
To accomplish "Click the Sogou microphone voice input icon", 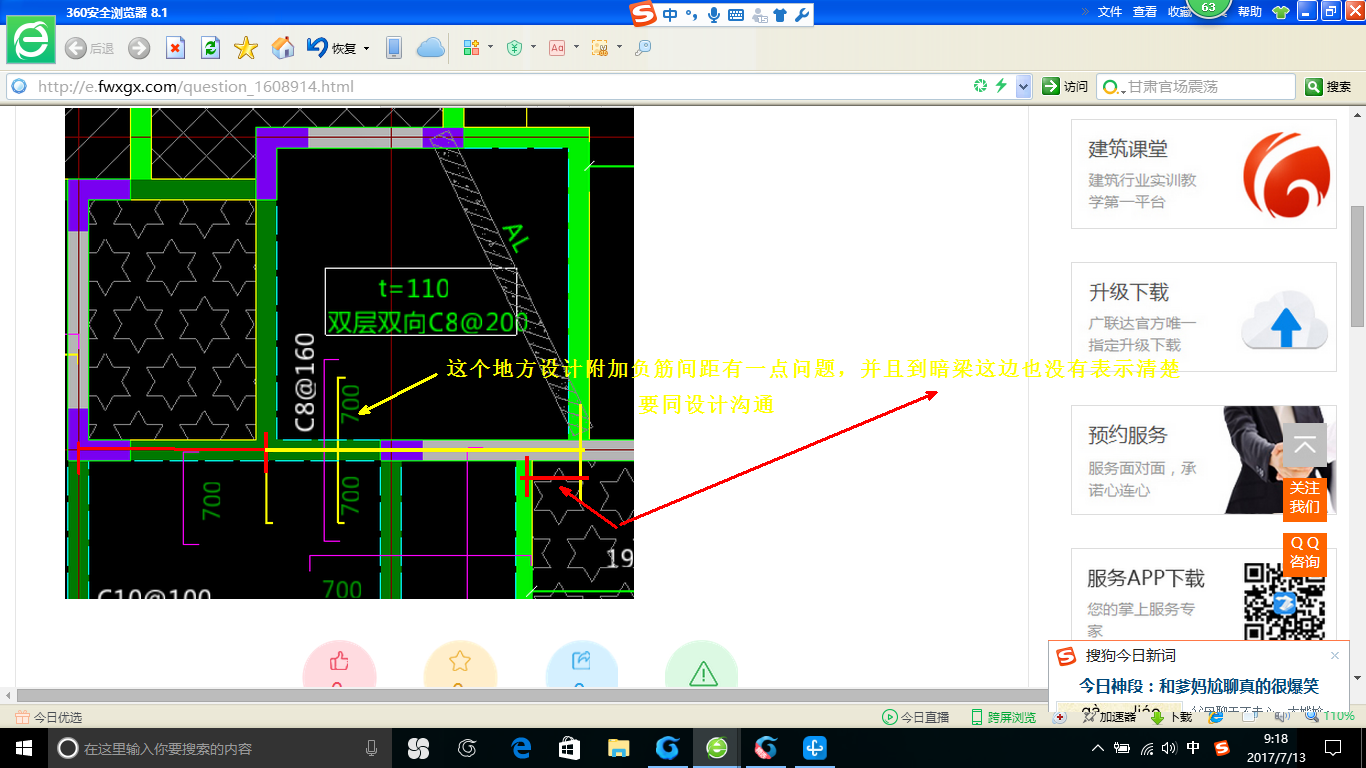I will pos(714,14).
